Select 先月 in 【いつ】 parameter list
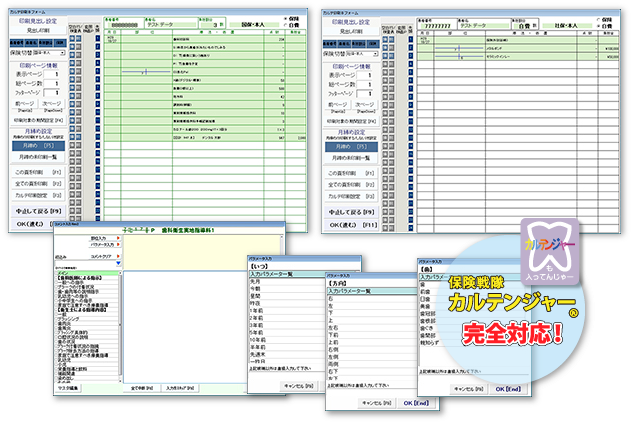The height and width of the screenshot is (423, 632). pyautogui.click(x=287, y=281)
